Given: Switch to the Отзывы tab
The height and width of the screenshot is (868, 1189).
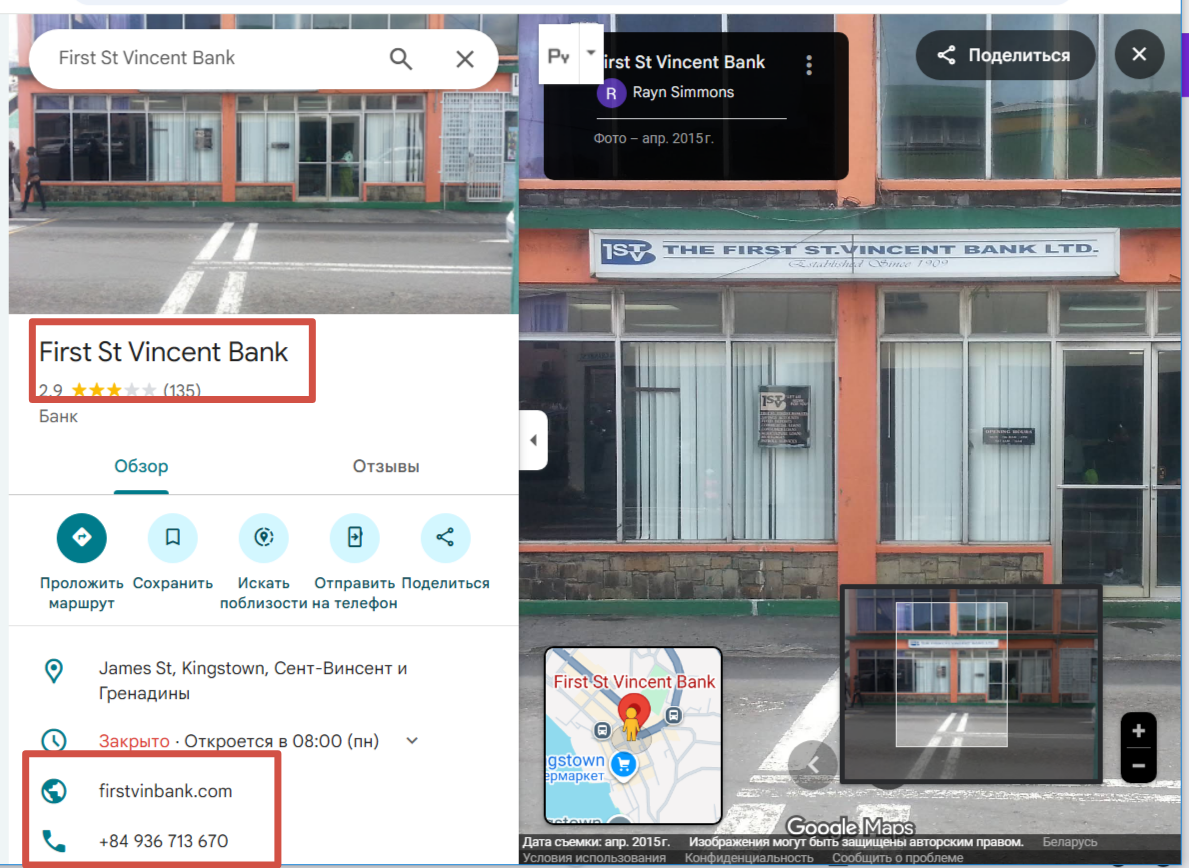Looking at the screenshot, I should pyautogui.click(x=386, y=467).
